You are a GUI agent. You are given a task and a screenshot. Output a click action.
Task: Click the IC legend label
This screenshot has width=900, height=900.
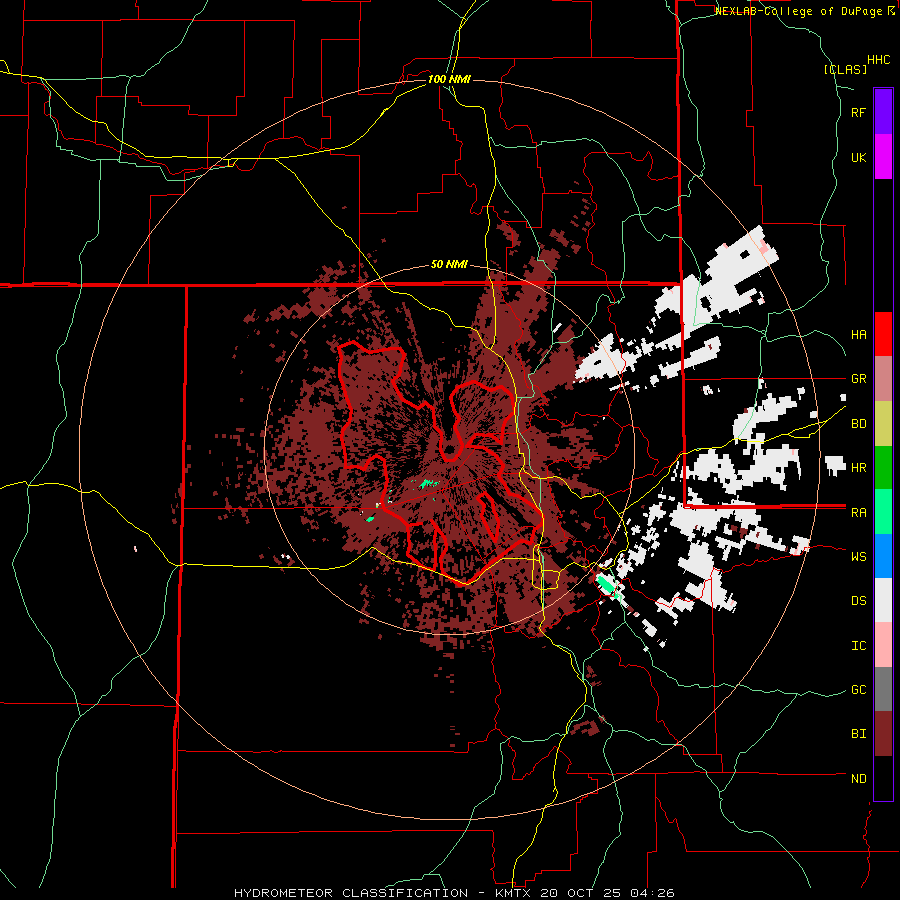pos(858,646)
